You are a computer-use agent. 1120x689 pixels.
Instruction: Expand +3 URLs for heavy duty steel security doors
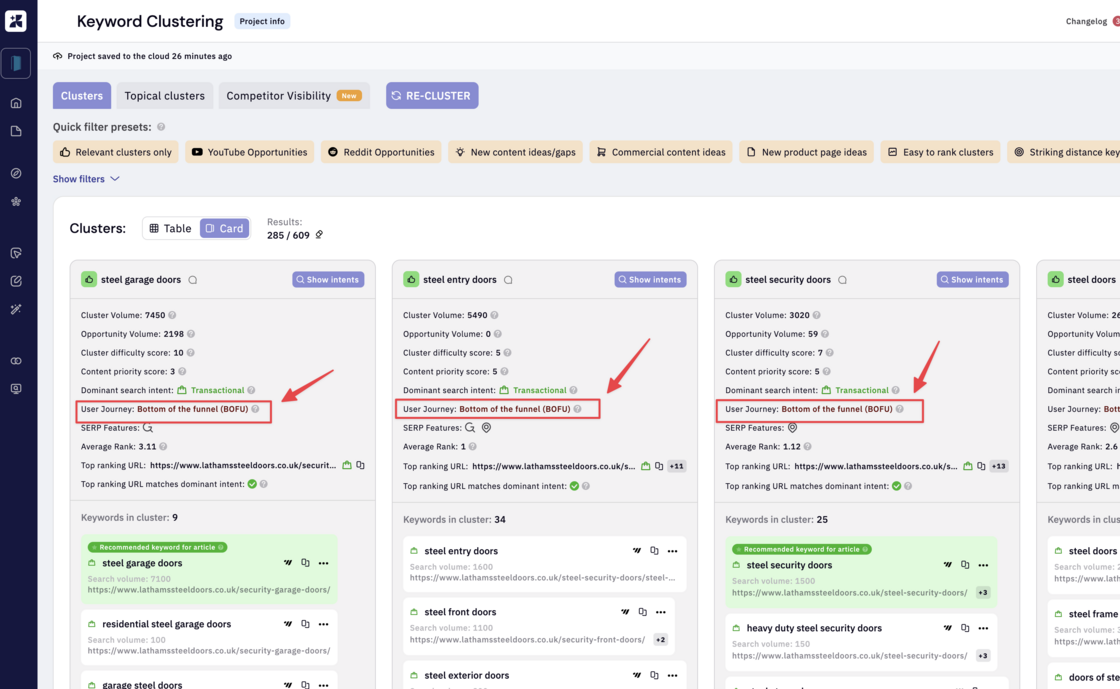[x=983, y=655]
